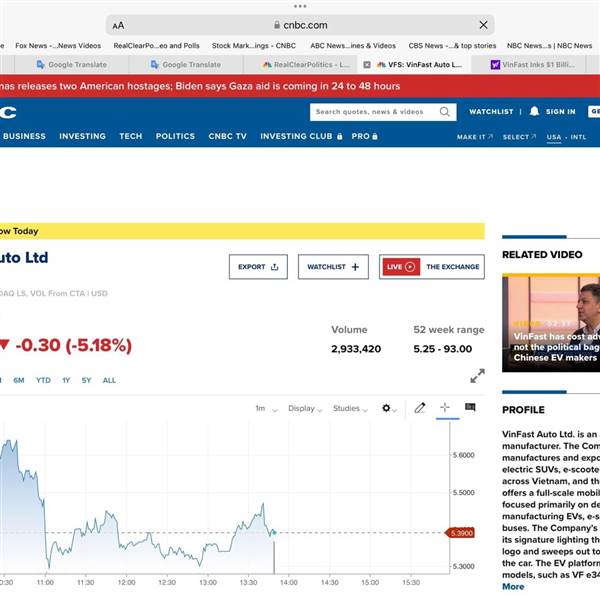Open THE EXCHANGE live show

pos(453,267)
